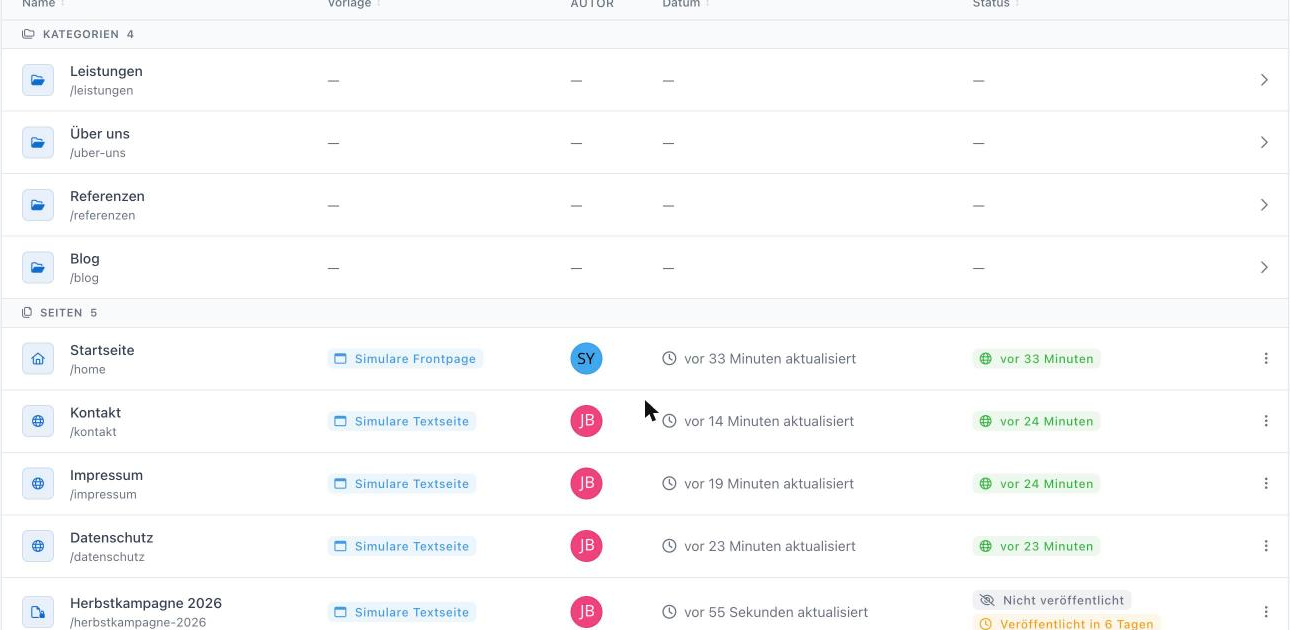Open the Datenschutz page title

tap(112, 537)
